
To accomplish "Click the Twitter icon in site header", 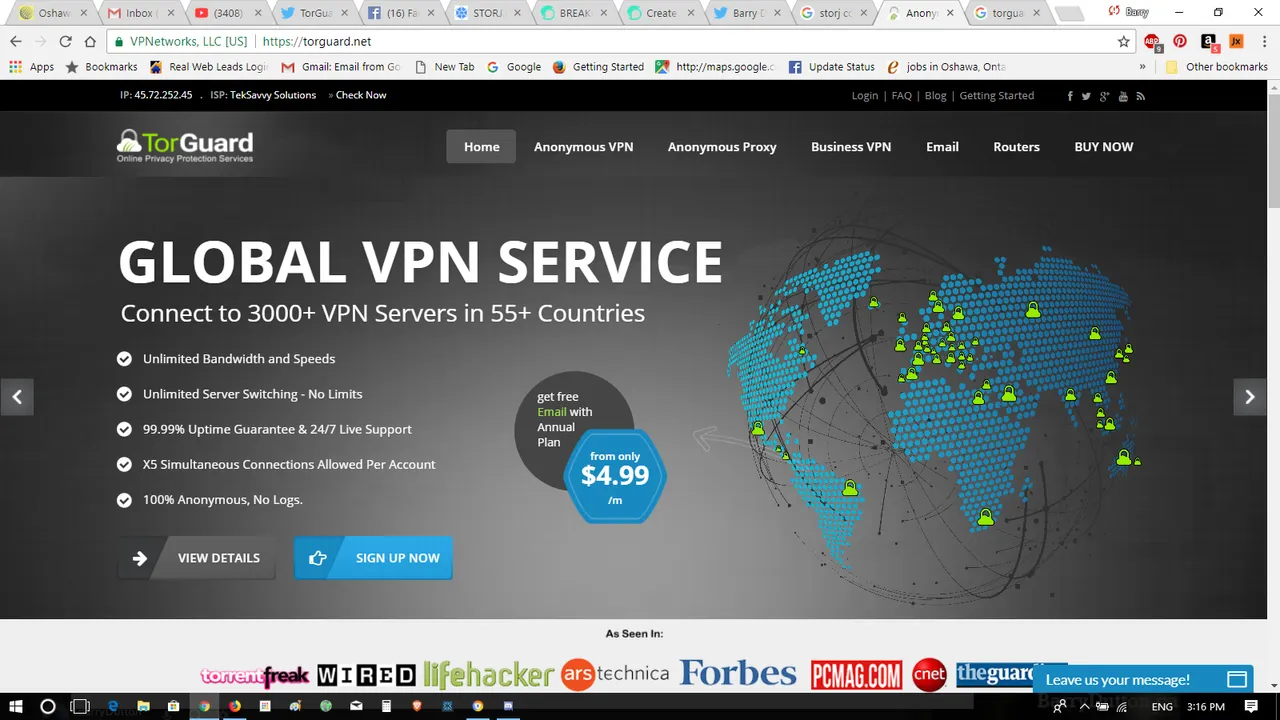I will (x=1086, y=96).
